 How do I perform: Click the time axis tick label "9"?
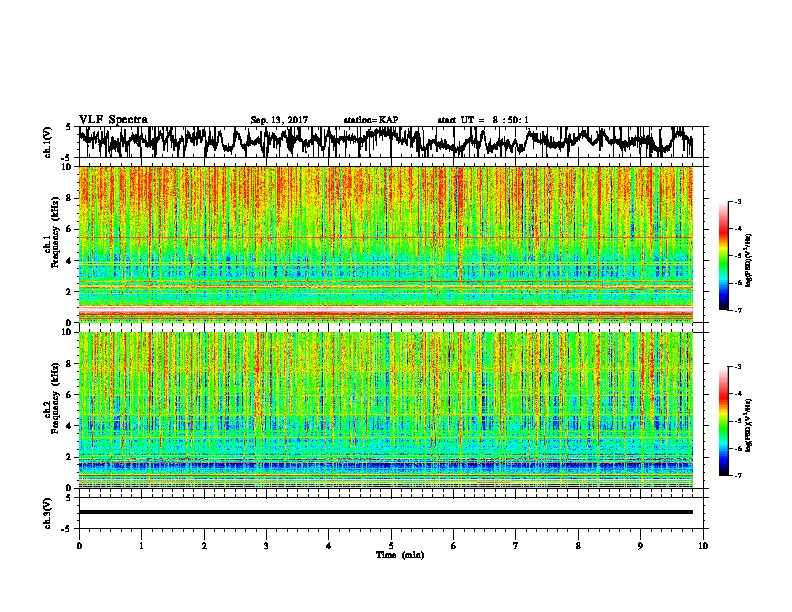click(640, 546)
